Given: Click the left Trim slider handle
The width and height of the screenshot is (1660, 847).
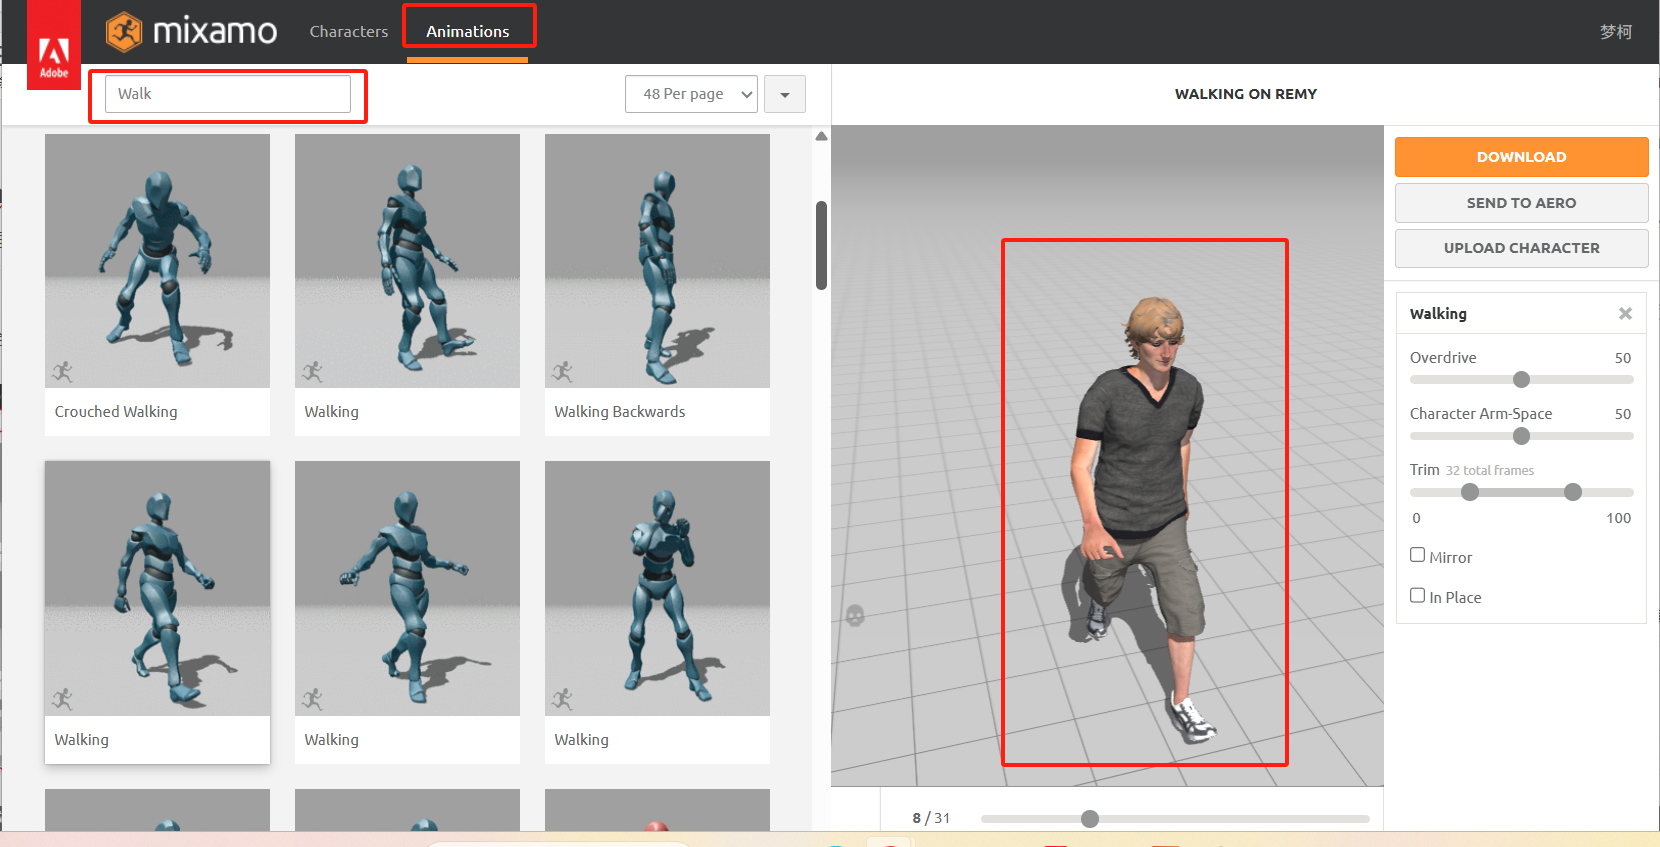Looking at the screenshot, I should [x=1469, y=492].
